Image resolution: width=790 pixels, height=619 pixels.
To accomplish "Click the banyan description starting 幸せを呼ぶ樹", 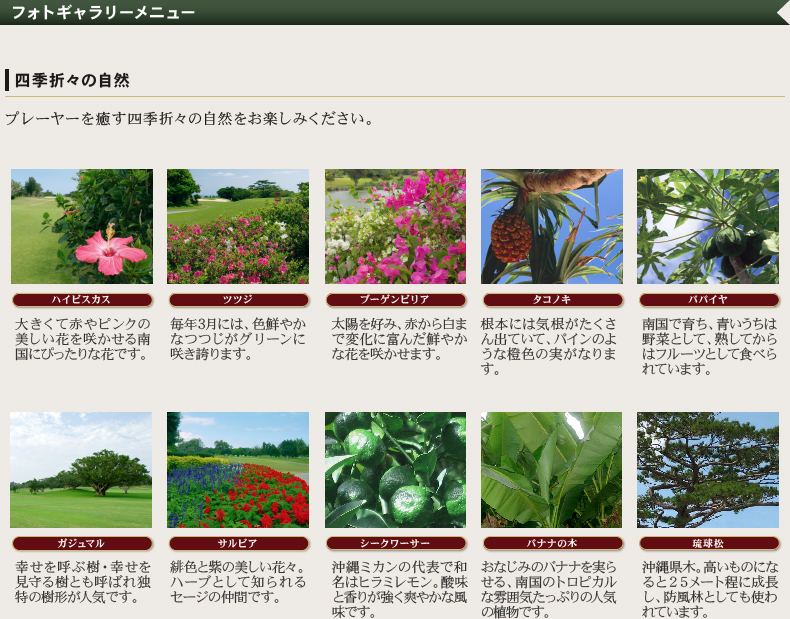I will [83, 582].
